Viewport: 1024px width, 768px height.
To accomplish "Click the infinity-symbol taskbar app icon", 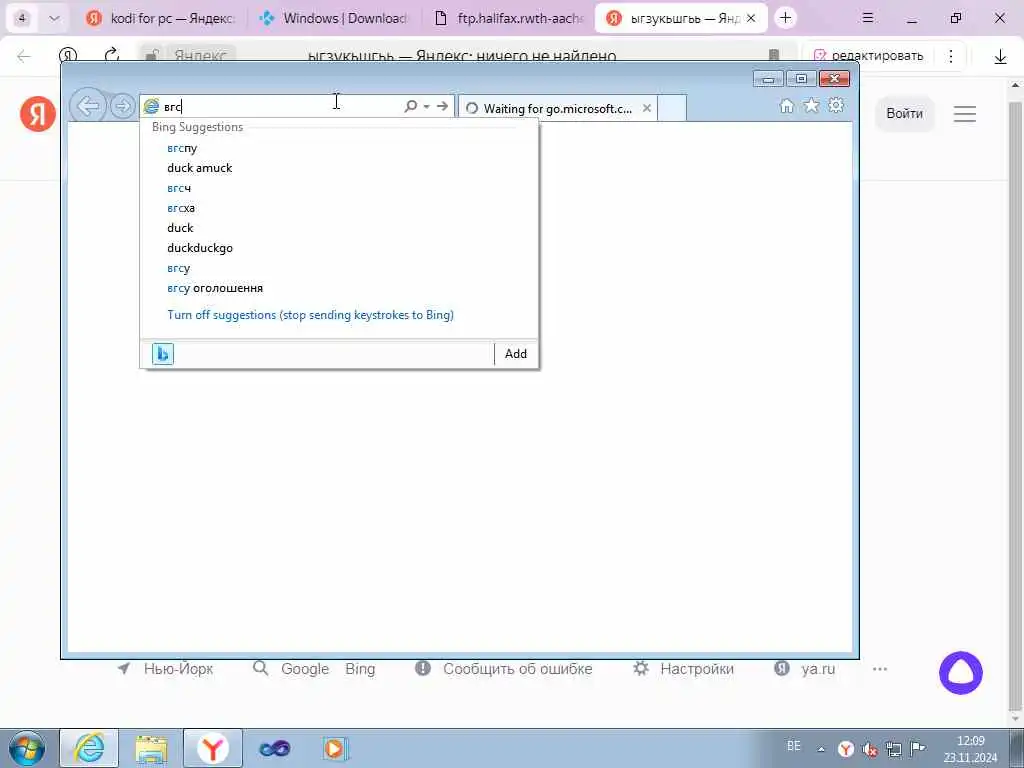I will tap(274, 748).
